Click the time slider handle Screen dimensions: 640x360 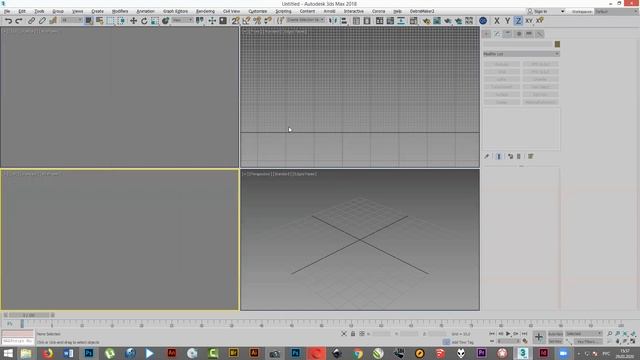coord(29,315)
